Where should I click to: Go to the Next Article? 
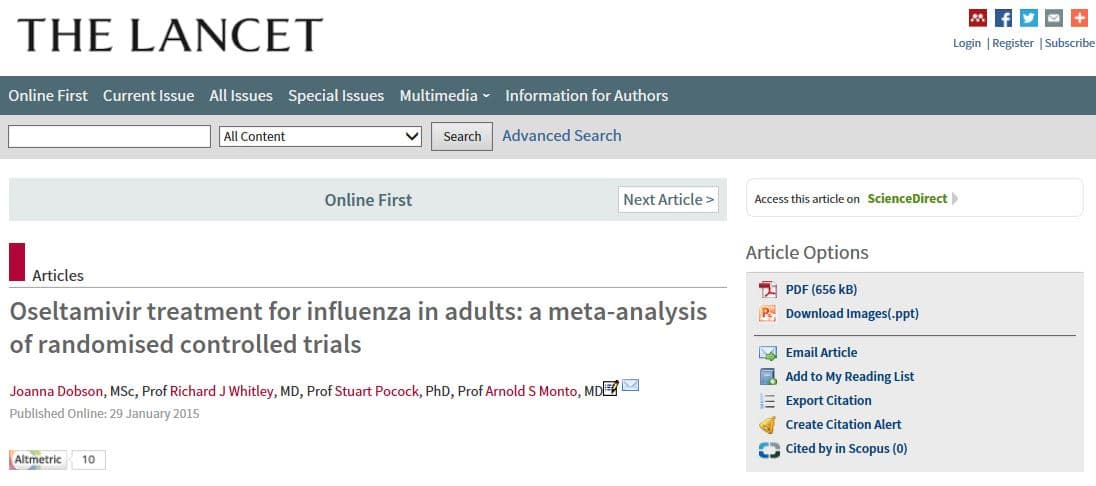point(668,200)
